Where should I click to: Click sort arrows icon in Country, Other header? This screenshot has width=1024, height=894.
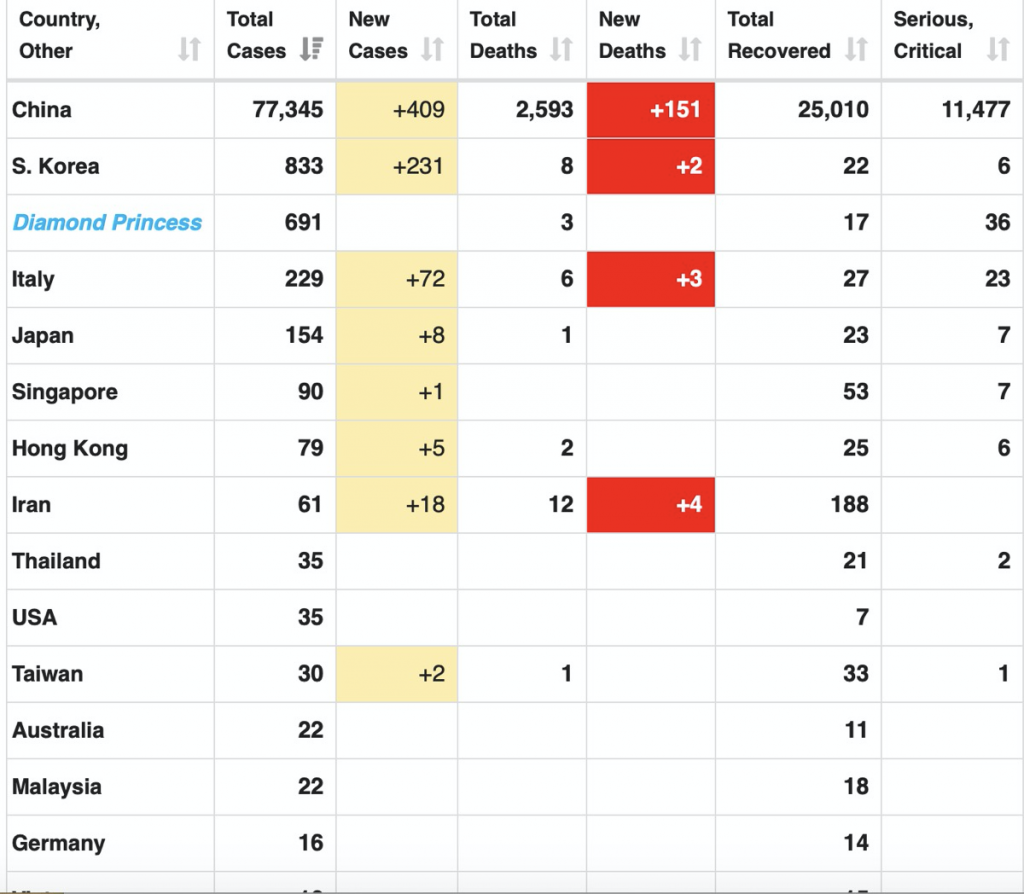point(189,49)
